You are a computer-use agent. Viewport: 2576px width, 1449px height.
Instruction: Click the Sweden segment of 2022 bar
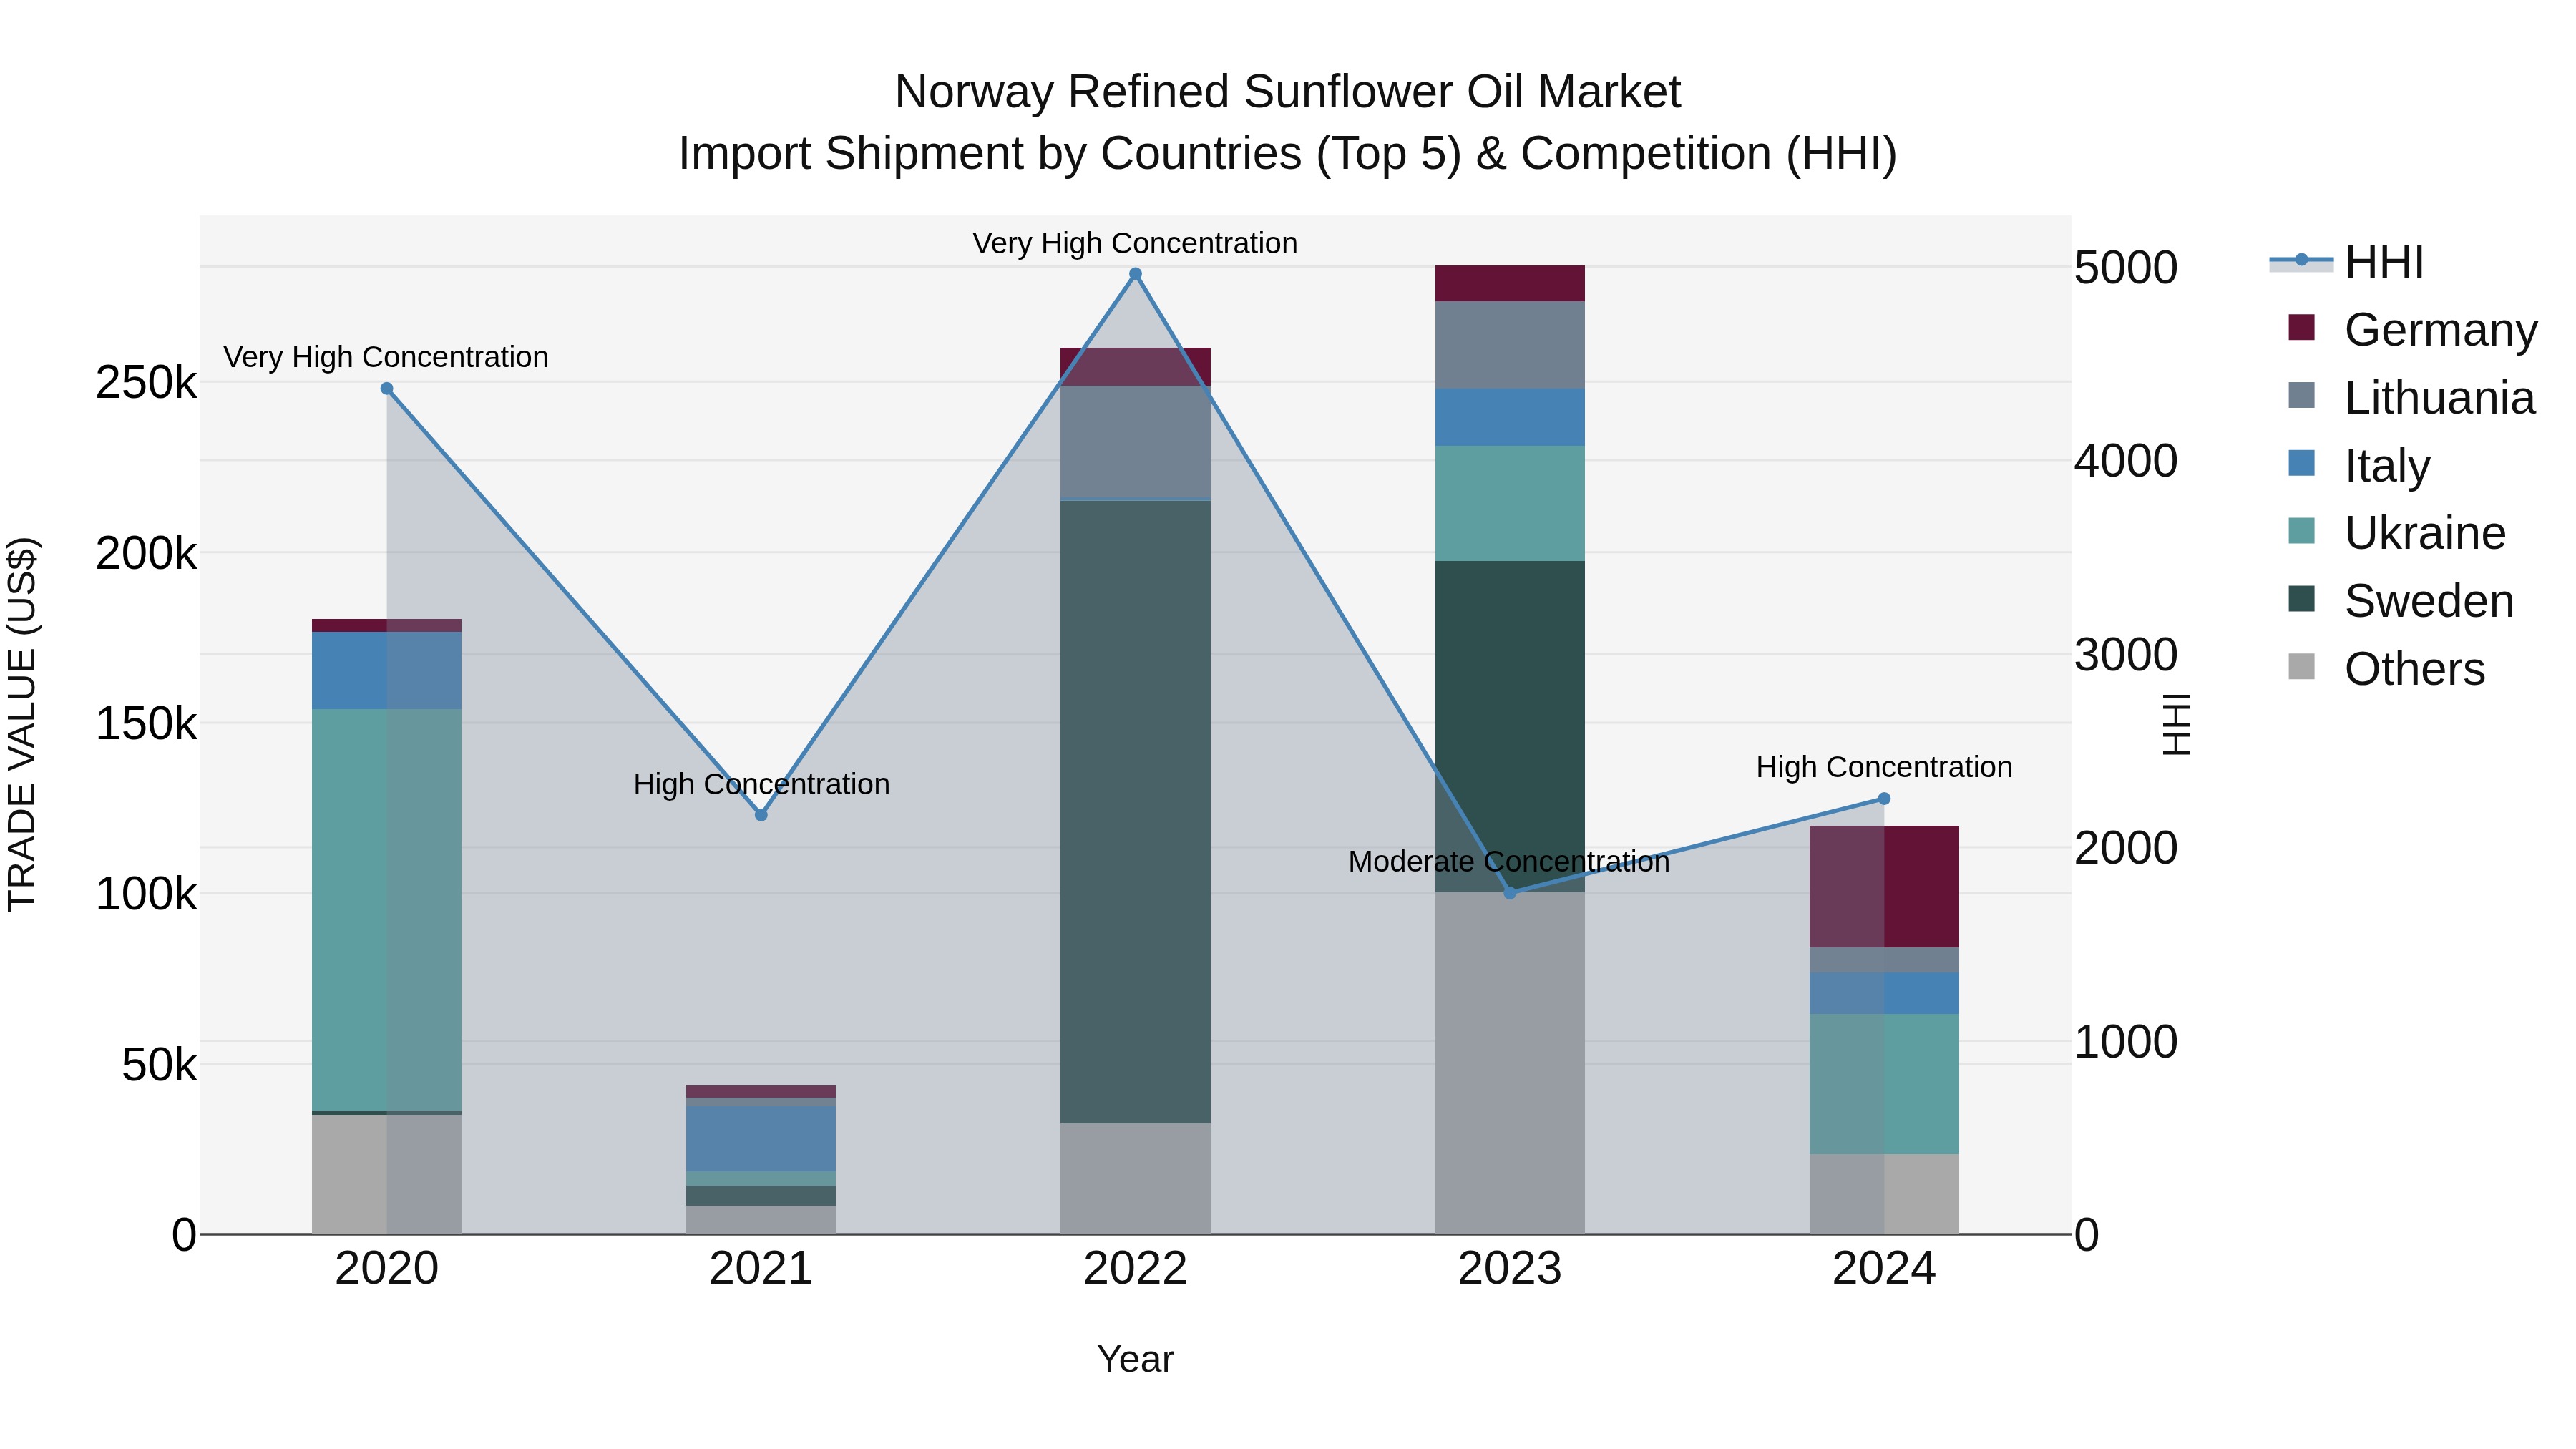[x=1135, y=811]
